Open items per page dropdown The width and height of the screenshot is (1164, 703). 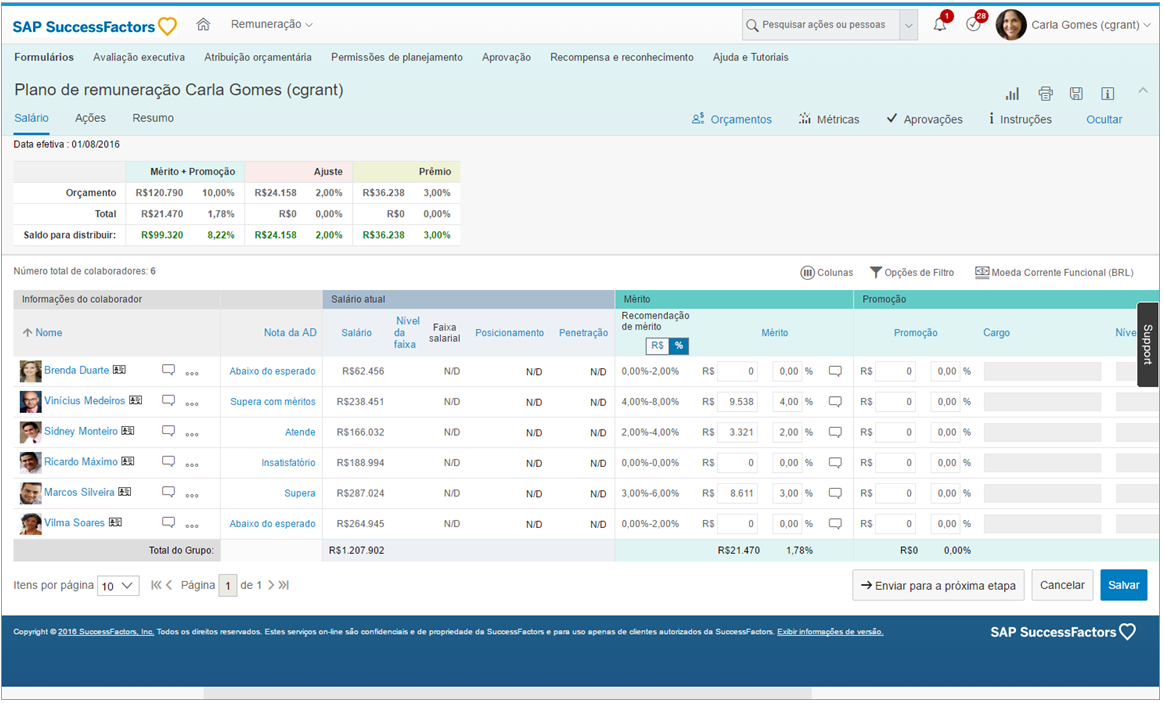tap(118, 586)
